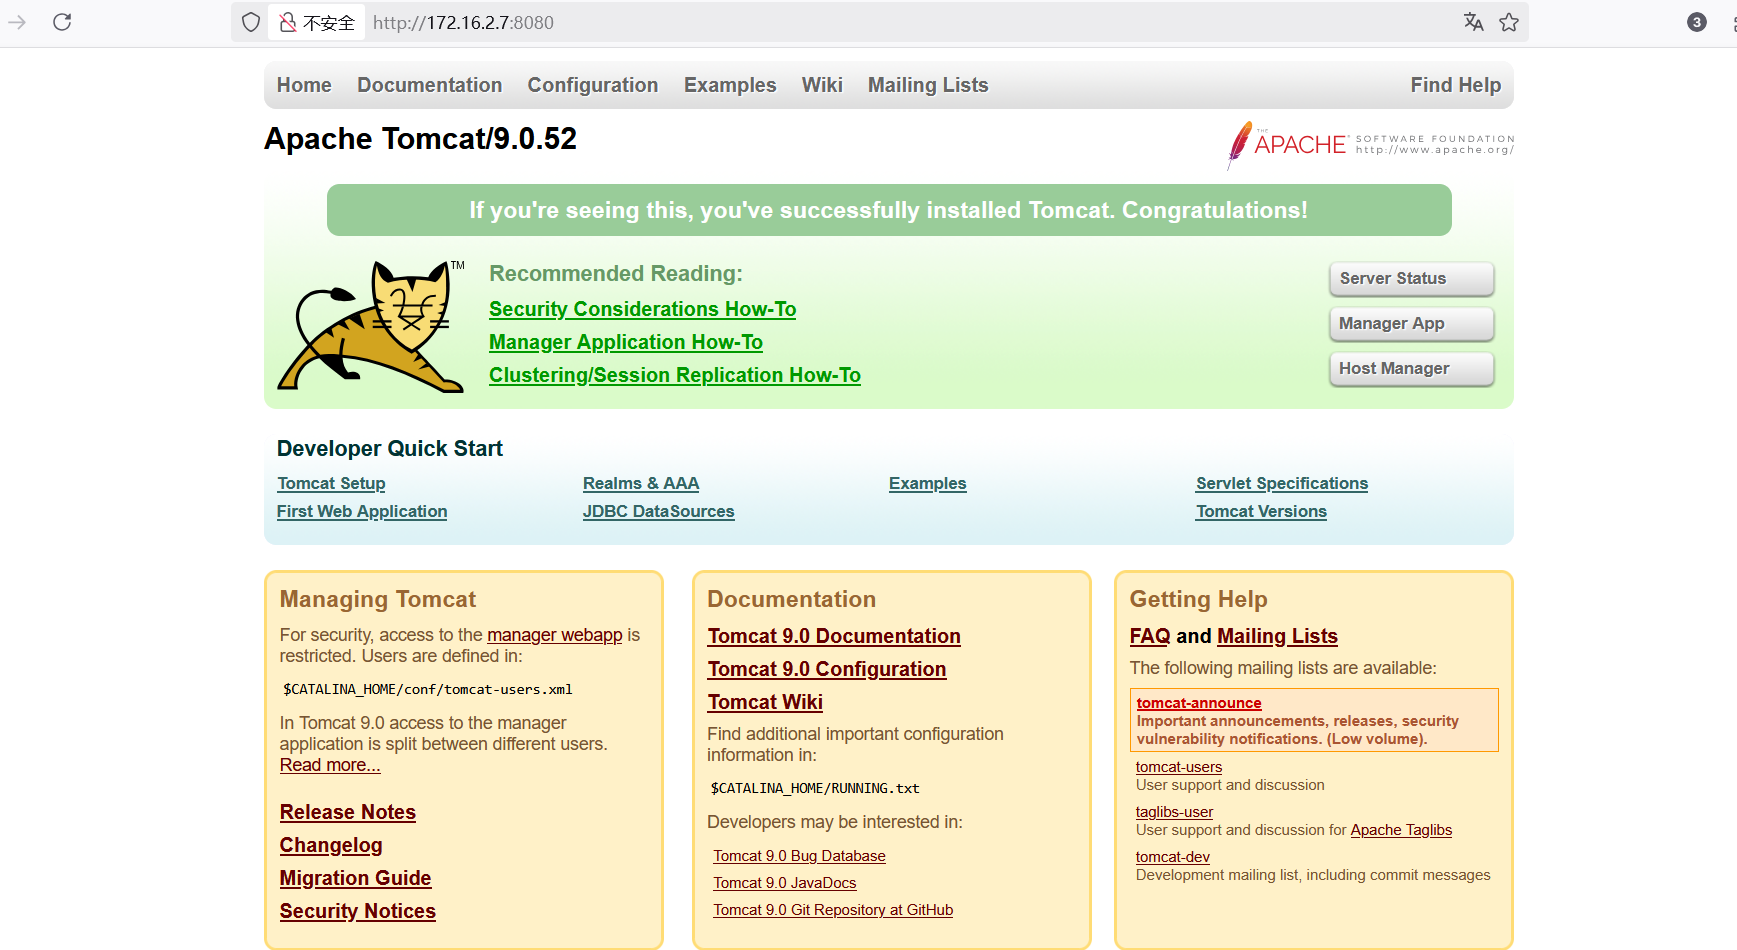Click the Tomcat cat mascot image

tap(371, 326)
